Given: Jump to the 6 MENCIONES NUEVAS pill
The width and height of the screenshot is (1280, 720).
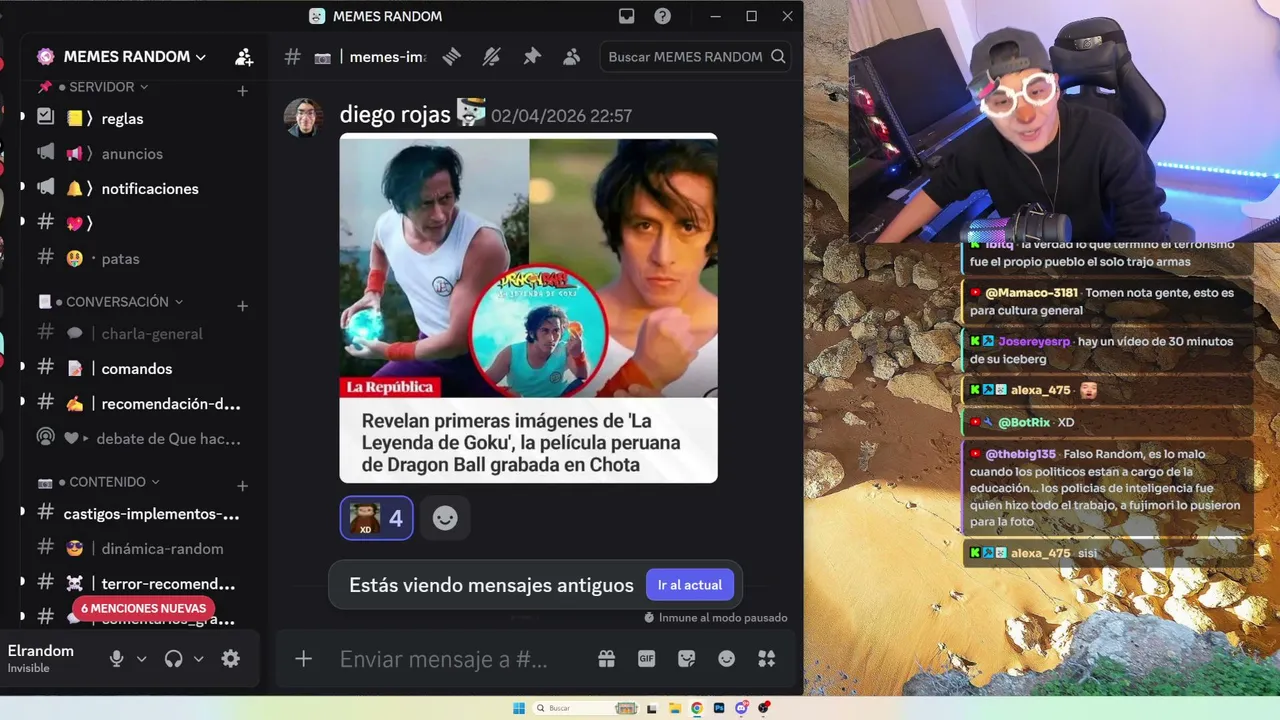Looking at the screenshot, I should click(143, 608).
